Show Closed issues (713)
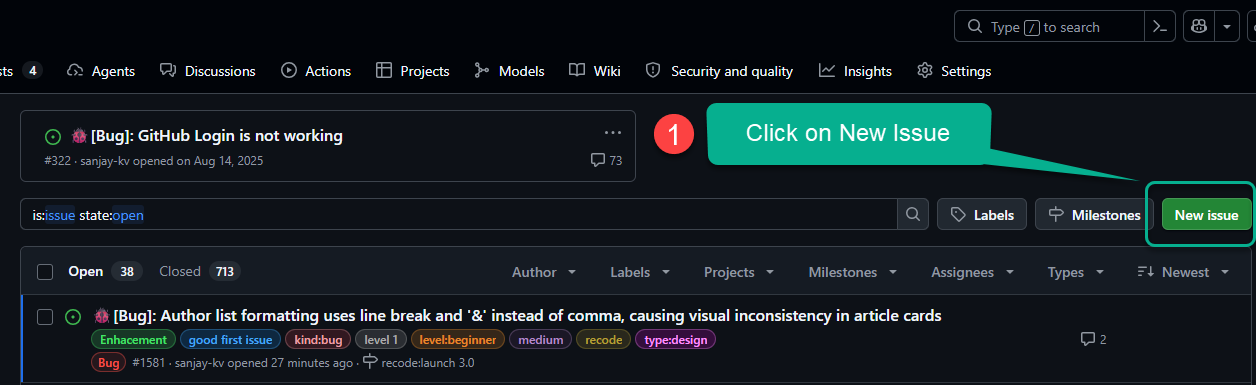 point(200,272)
